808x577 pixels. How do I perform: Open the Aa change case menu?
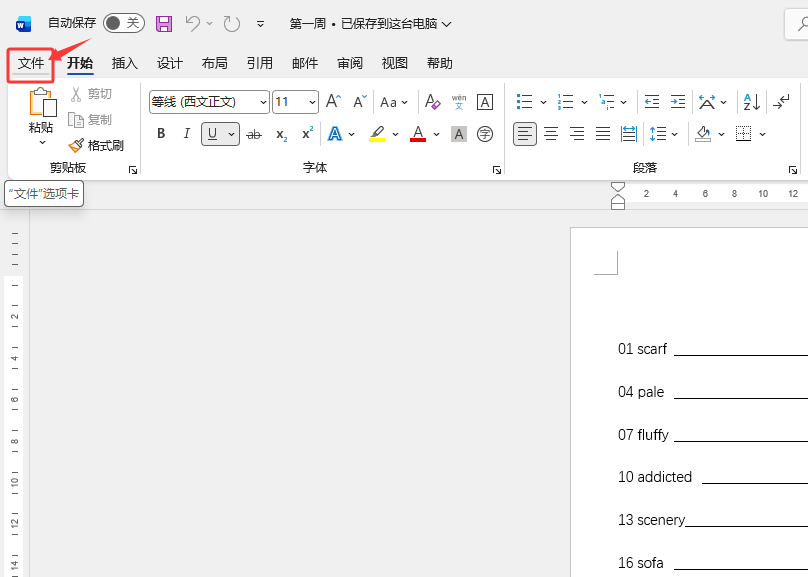(x=394, y=102)
